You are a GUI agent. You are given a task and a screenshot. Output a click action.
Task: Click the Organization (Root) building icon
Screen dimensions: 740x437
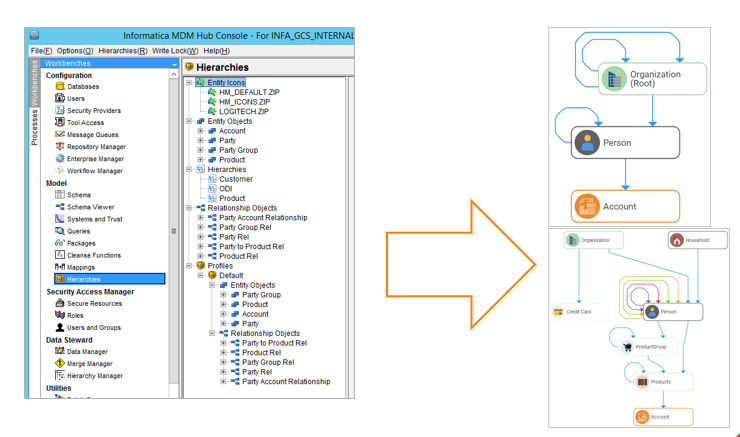point(614,79)
